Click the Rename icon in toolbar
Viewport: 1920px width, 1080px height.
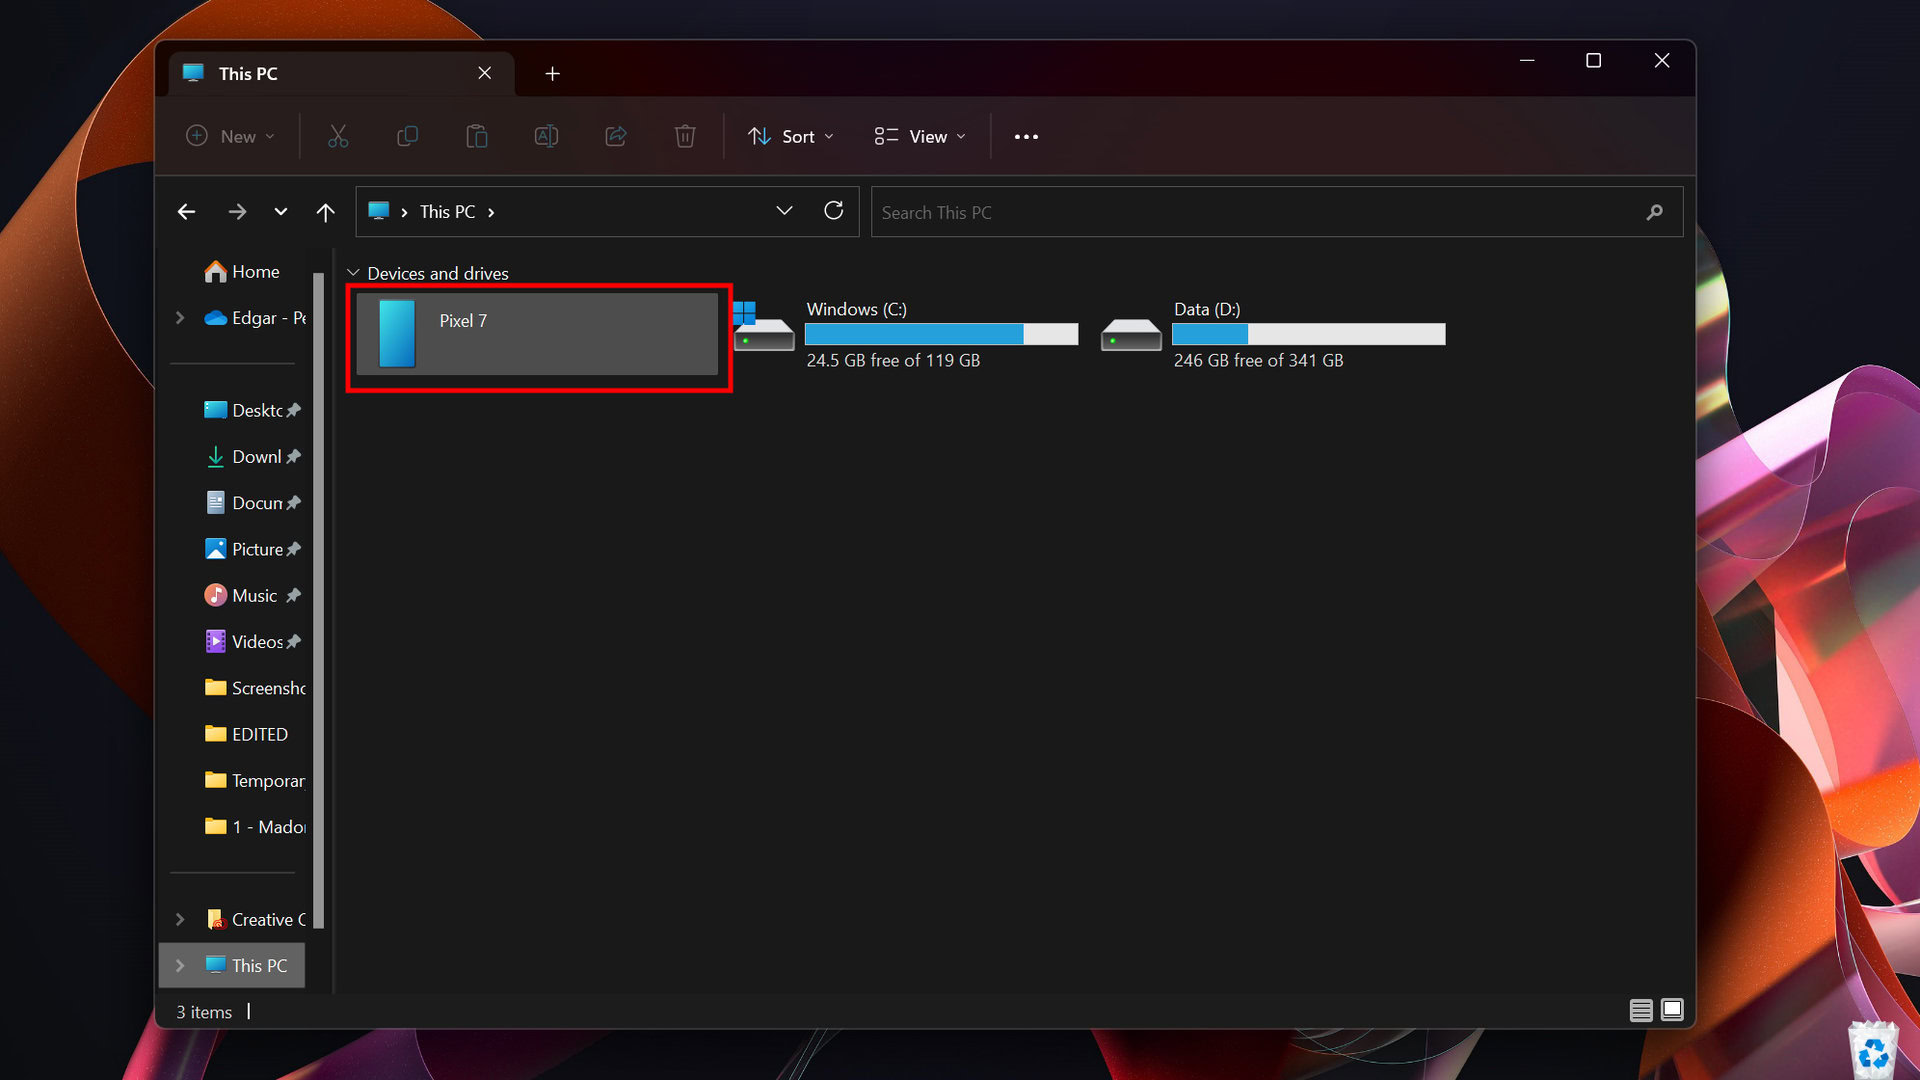pyautogui.click(x=546, y=136)
